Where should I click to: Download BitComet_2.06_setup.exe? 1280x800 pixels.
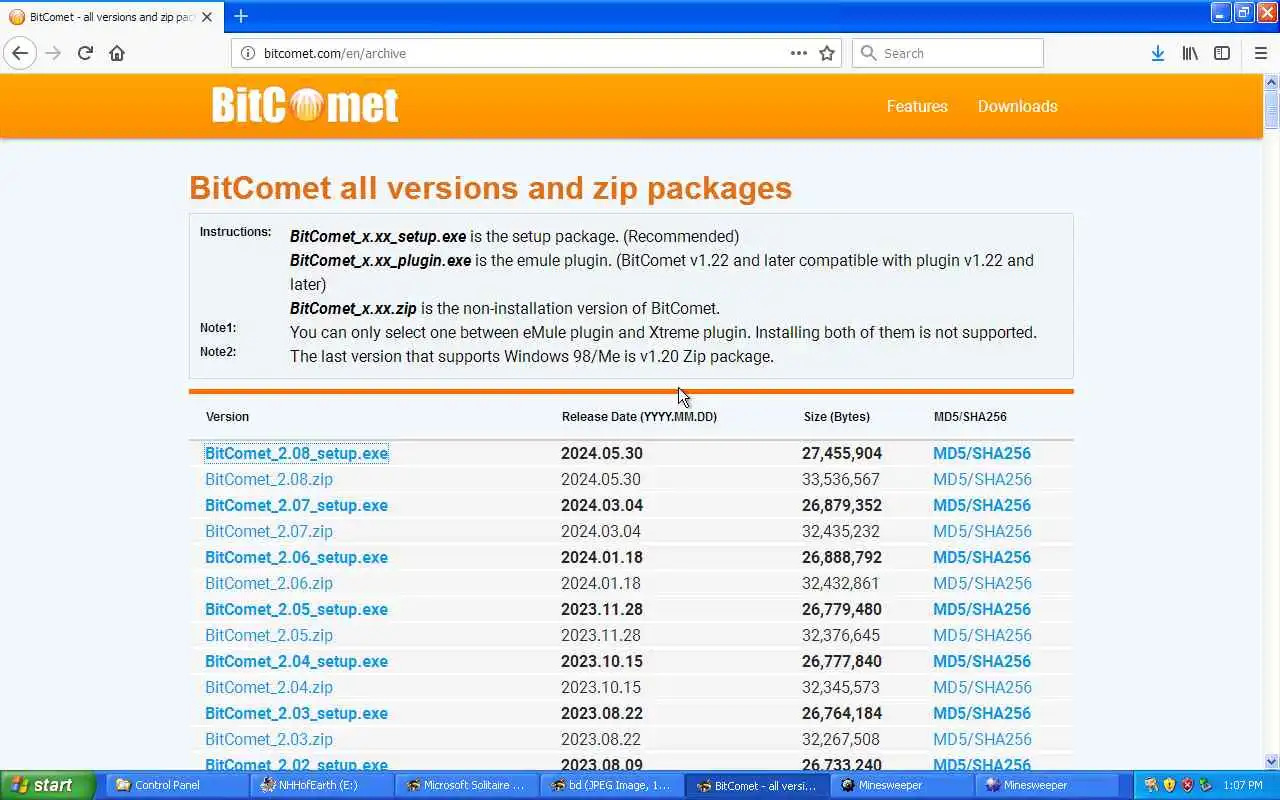coord(296,557)
